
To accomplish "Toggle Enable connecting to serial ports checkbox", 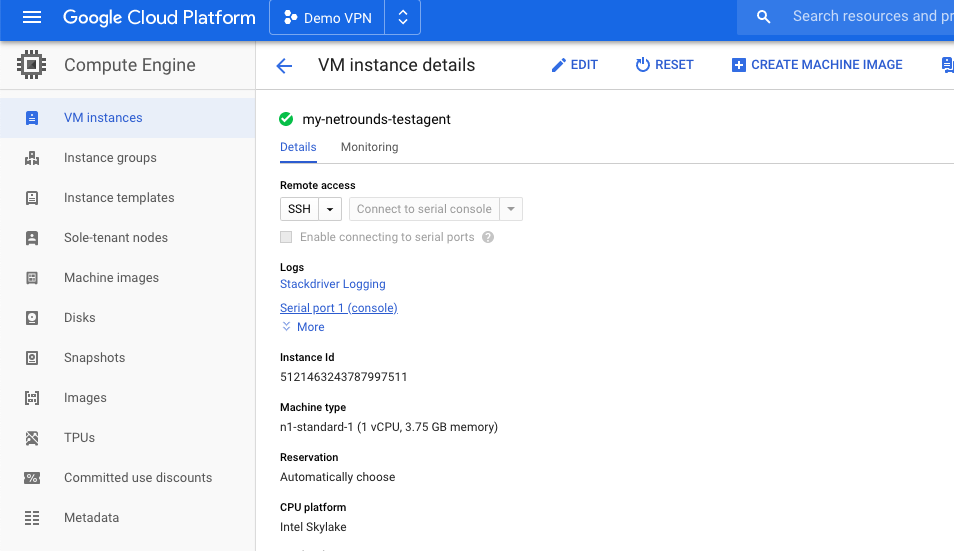I will [286, 237].
